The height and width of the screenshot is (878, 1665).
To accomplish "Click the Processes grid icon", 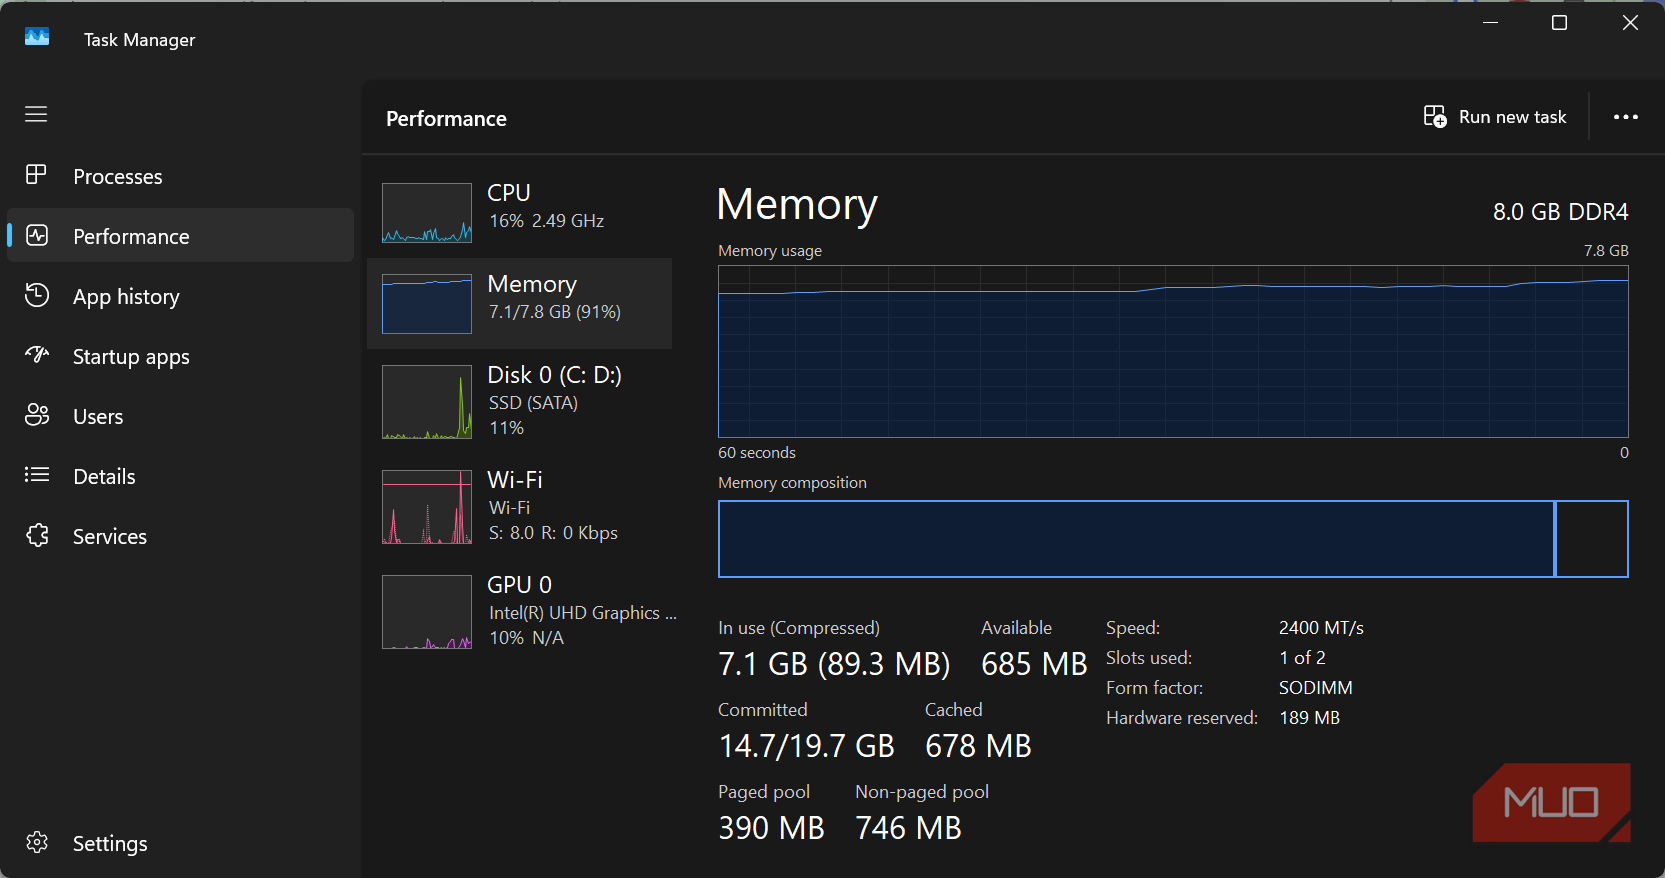I will click(x=36, y=175).
